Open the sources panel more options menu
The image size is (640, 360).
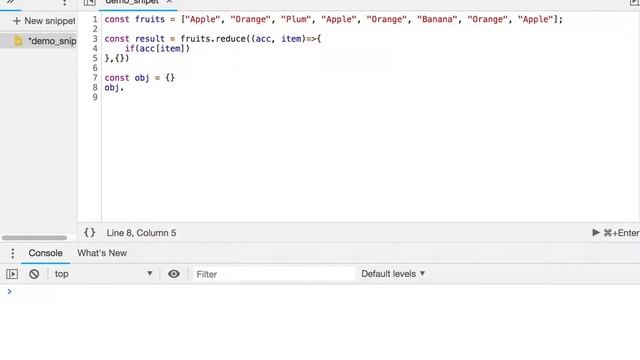click(x=64, y=2)
